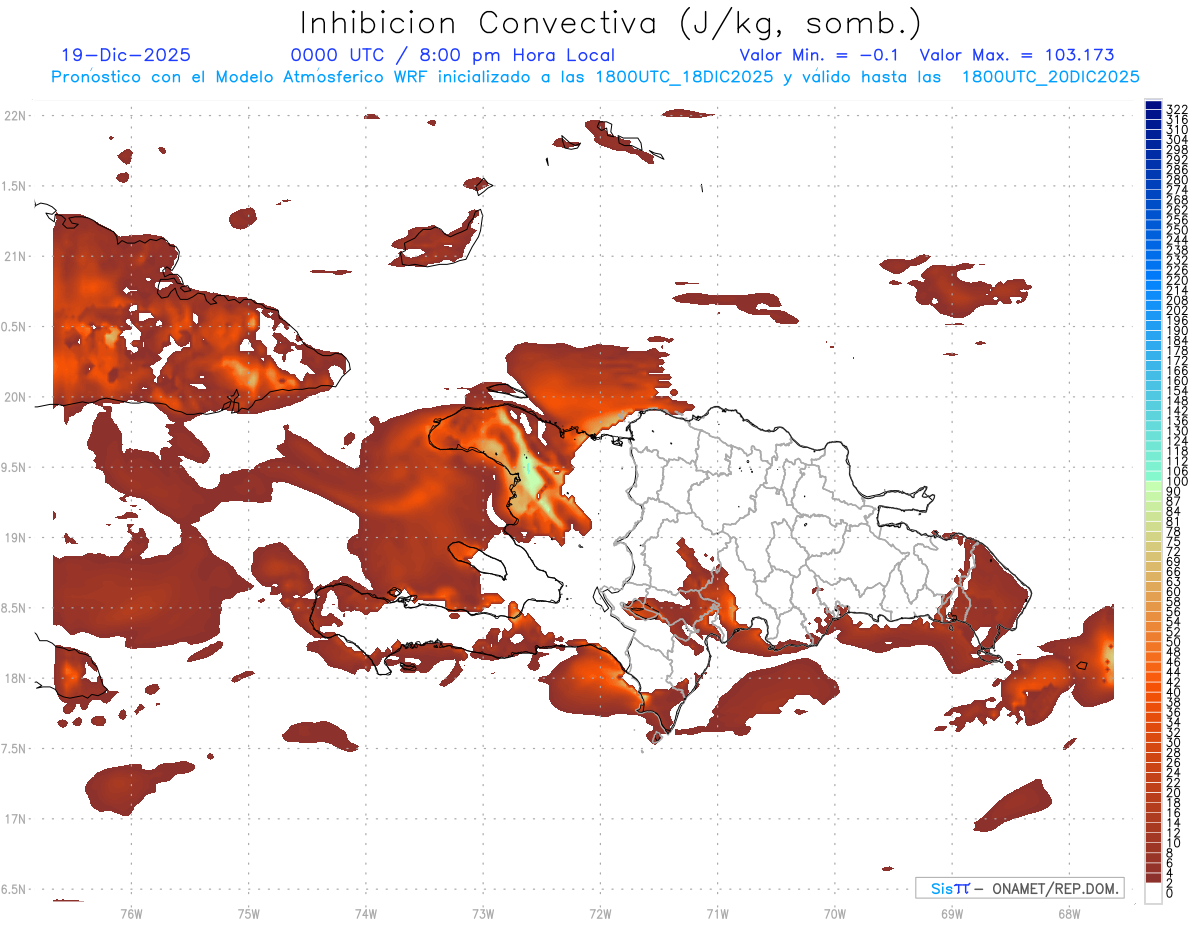Click the '18N' latitude label
Screen dimensions: 1200x927
pos(14,678)
